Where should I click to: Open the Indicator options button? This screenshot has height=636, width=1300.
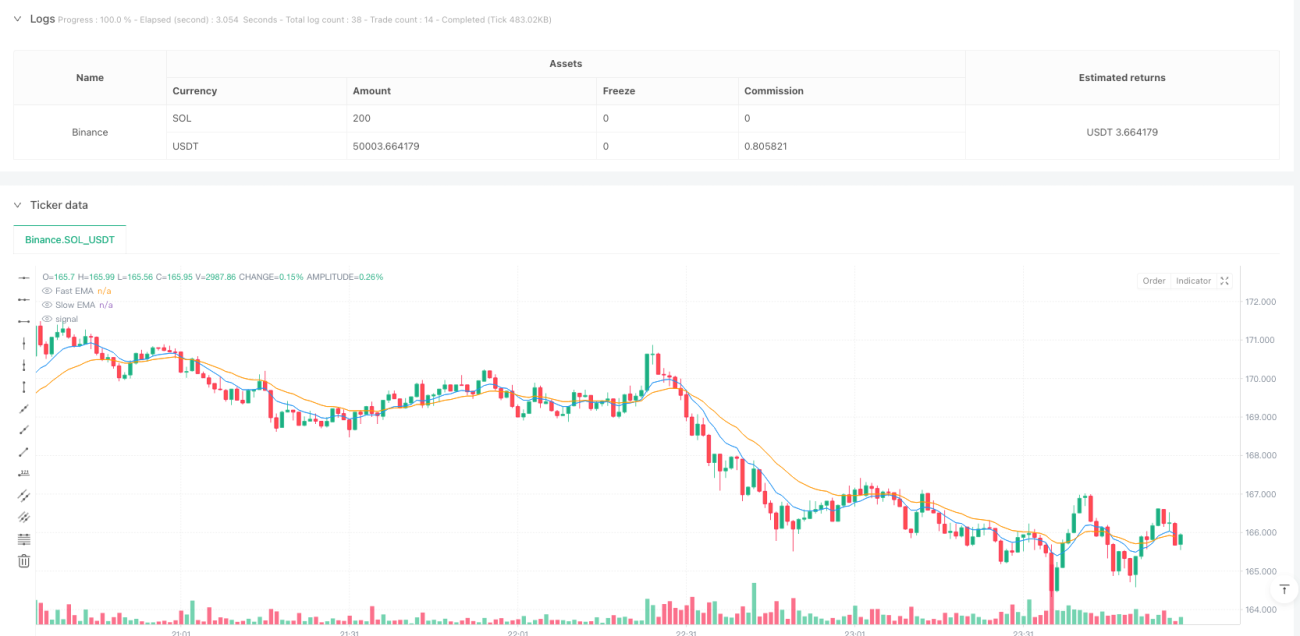point(1193,281)
